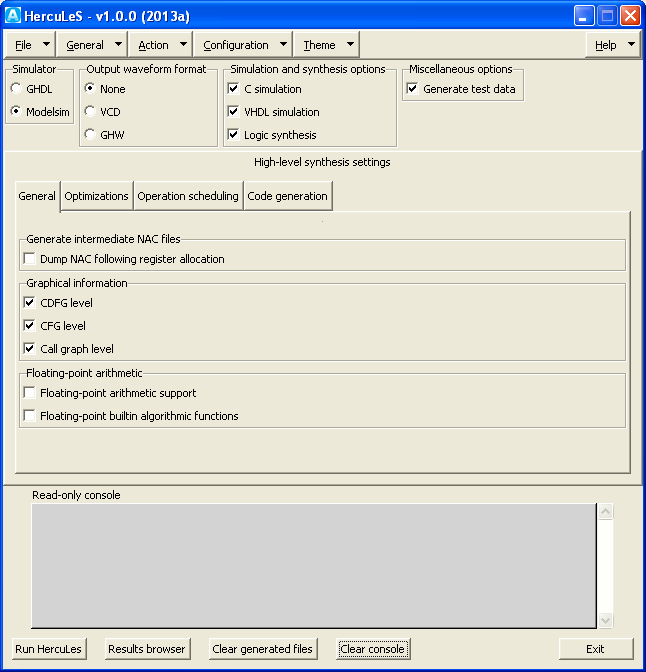Click the Run HercuLes button

pos(48,649)
